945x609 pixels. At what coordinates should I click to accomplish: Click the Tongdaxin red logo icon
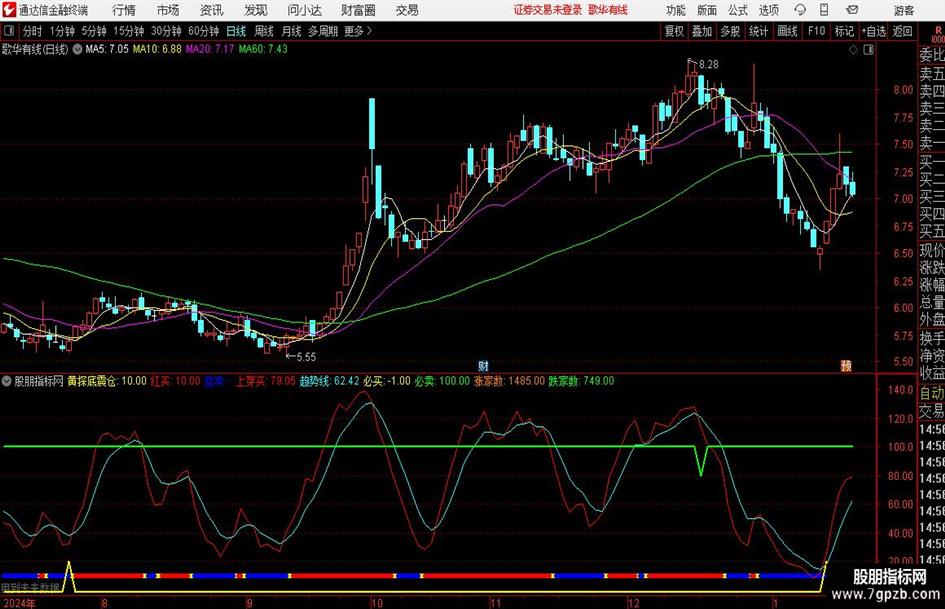(x=8, y=10)
